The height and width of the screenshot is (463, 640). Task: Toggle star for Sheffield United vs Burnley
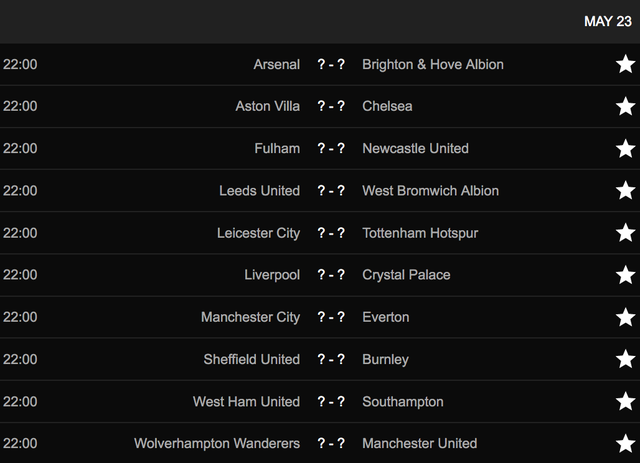point(625,359)
